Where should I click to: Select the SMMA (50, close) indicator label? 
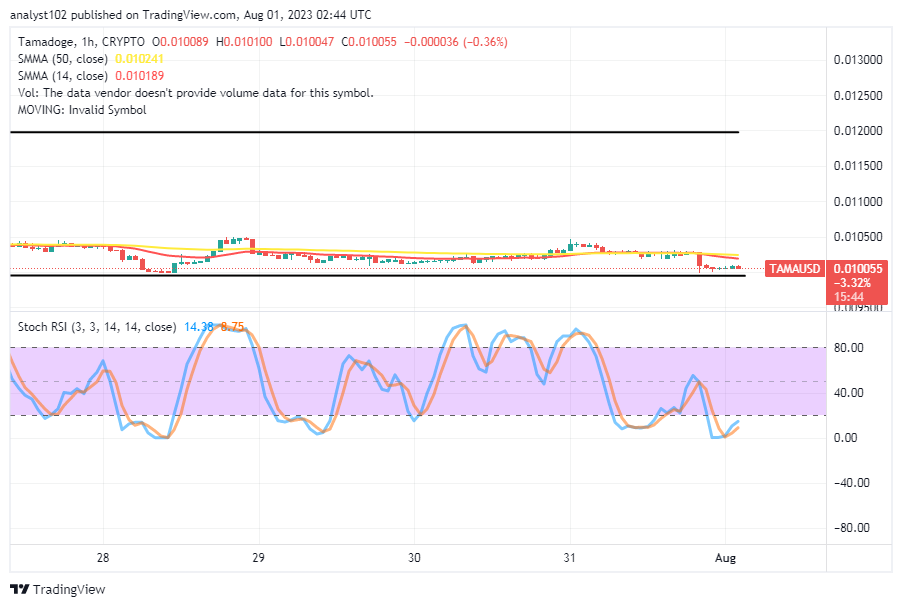[63, 59]
